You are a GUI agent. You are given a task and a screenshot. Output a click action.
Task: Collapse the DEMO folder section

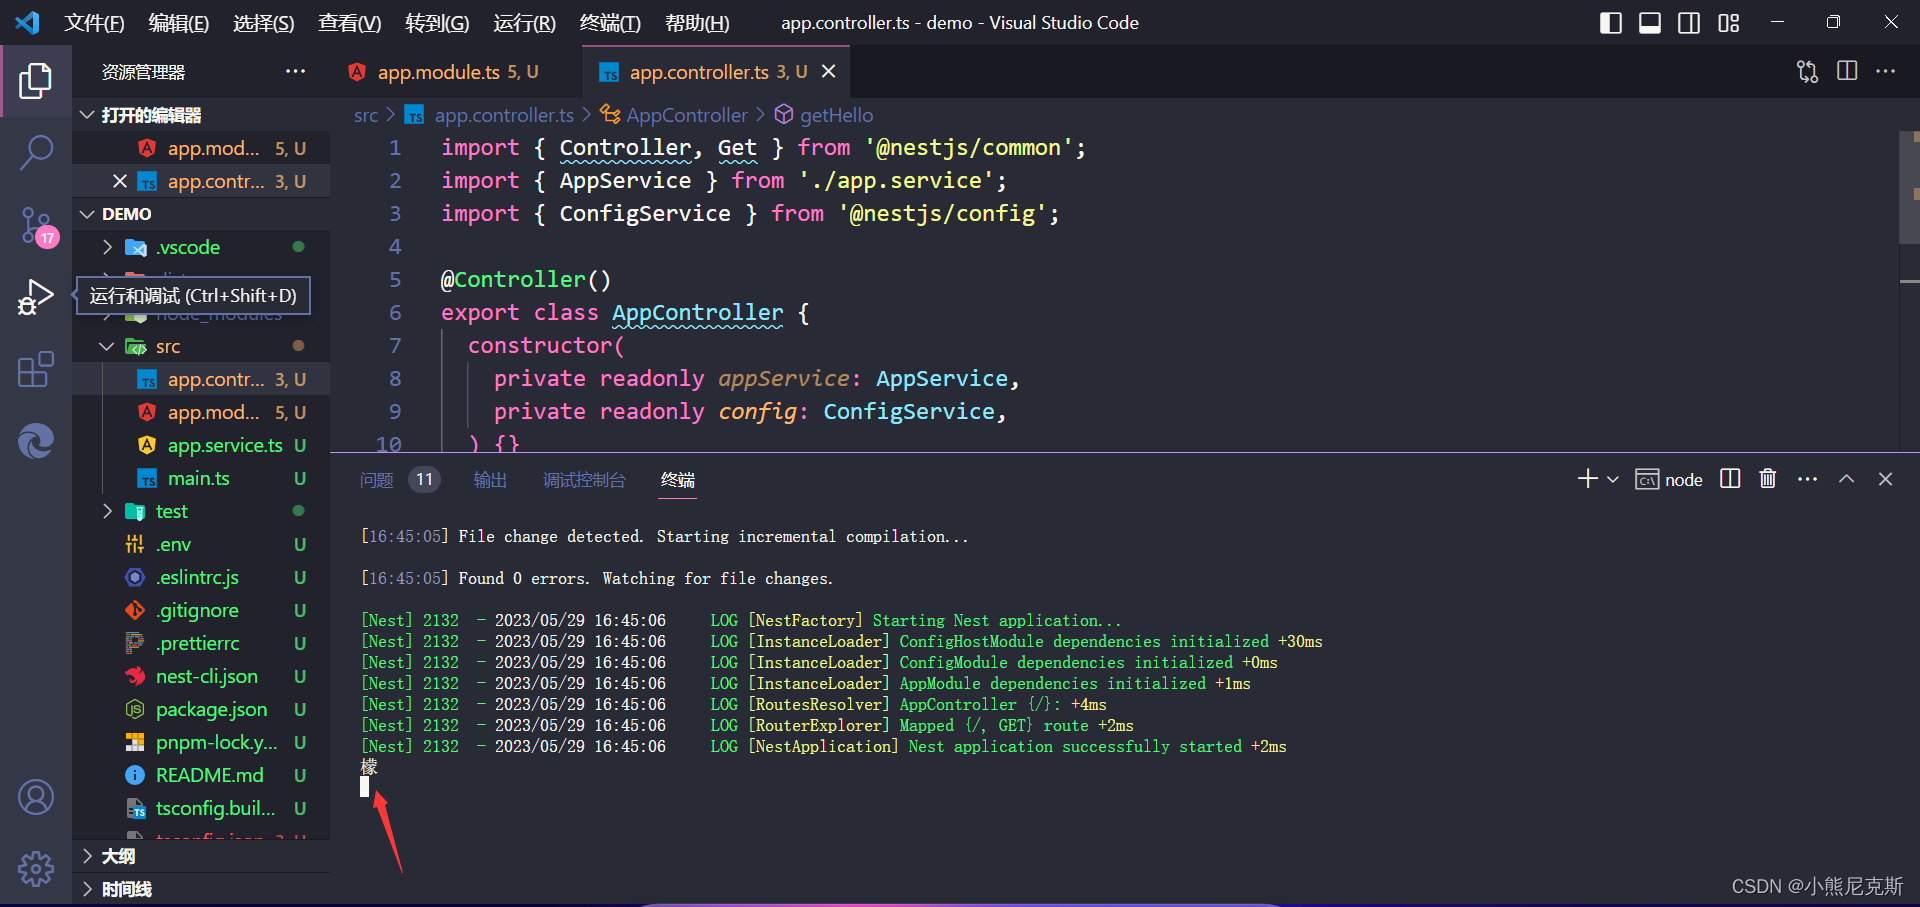201,214
